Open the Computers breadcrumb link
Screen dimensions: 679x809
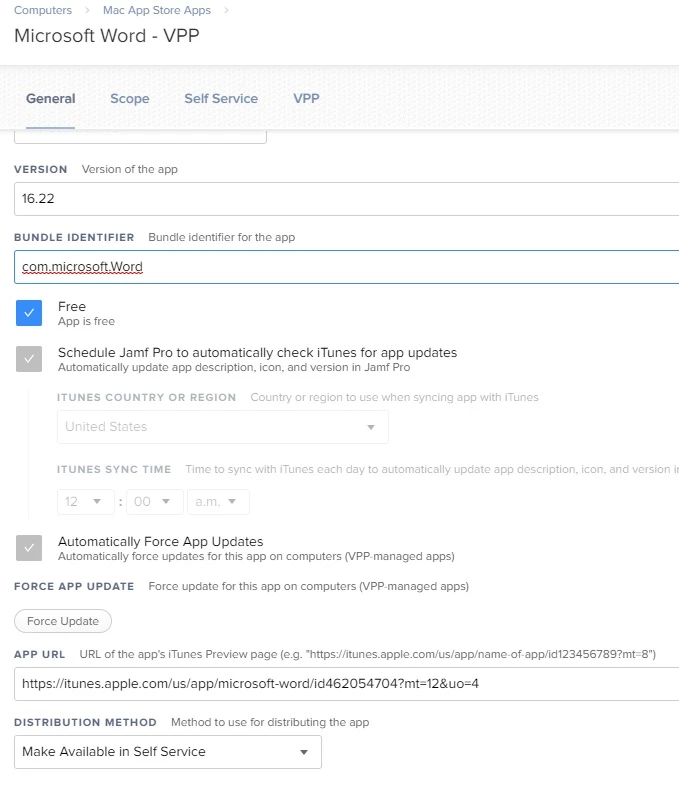click(x=43, y=10)
